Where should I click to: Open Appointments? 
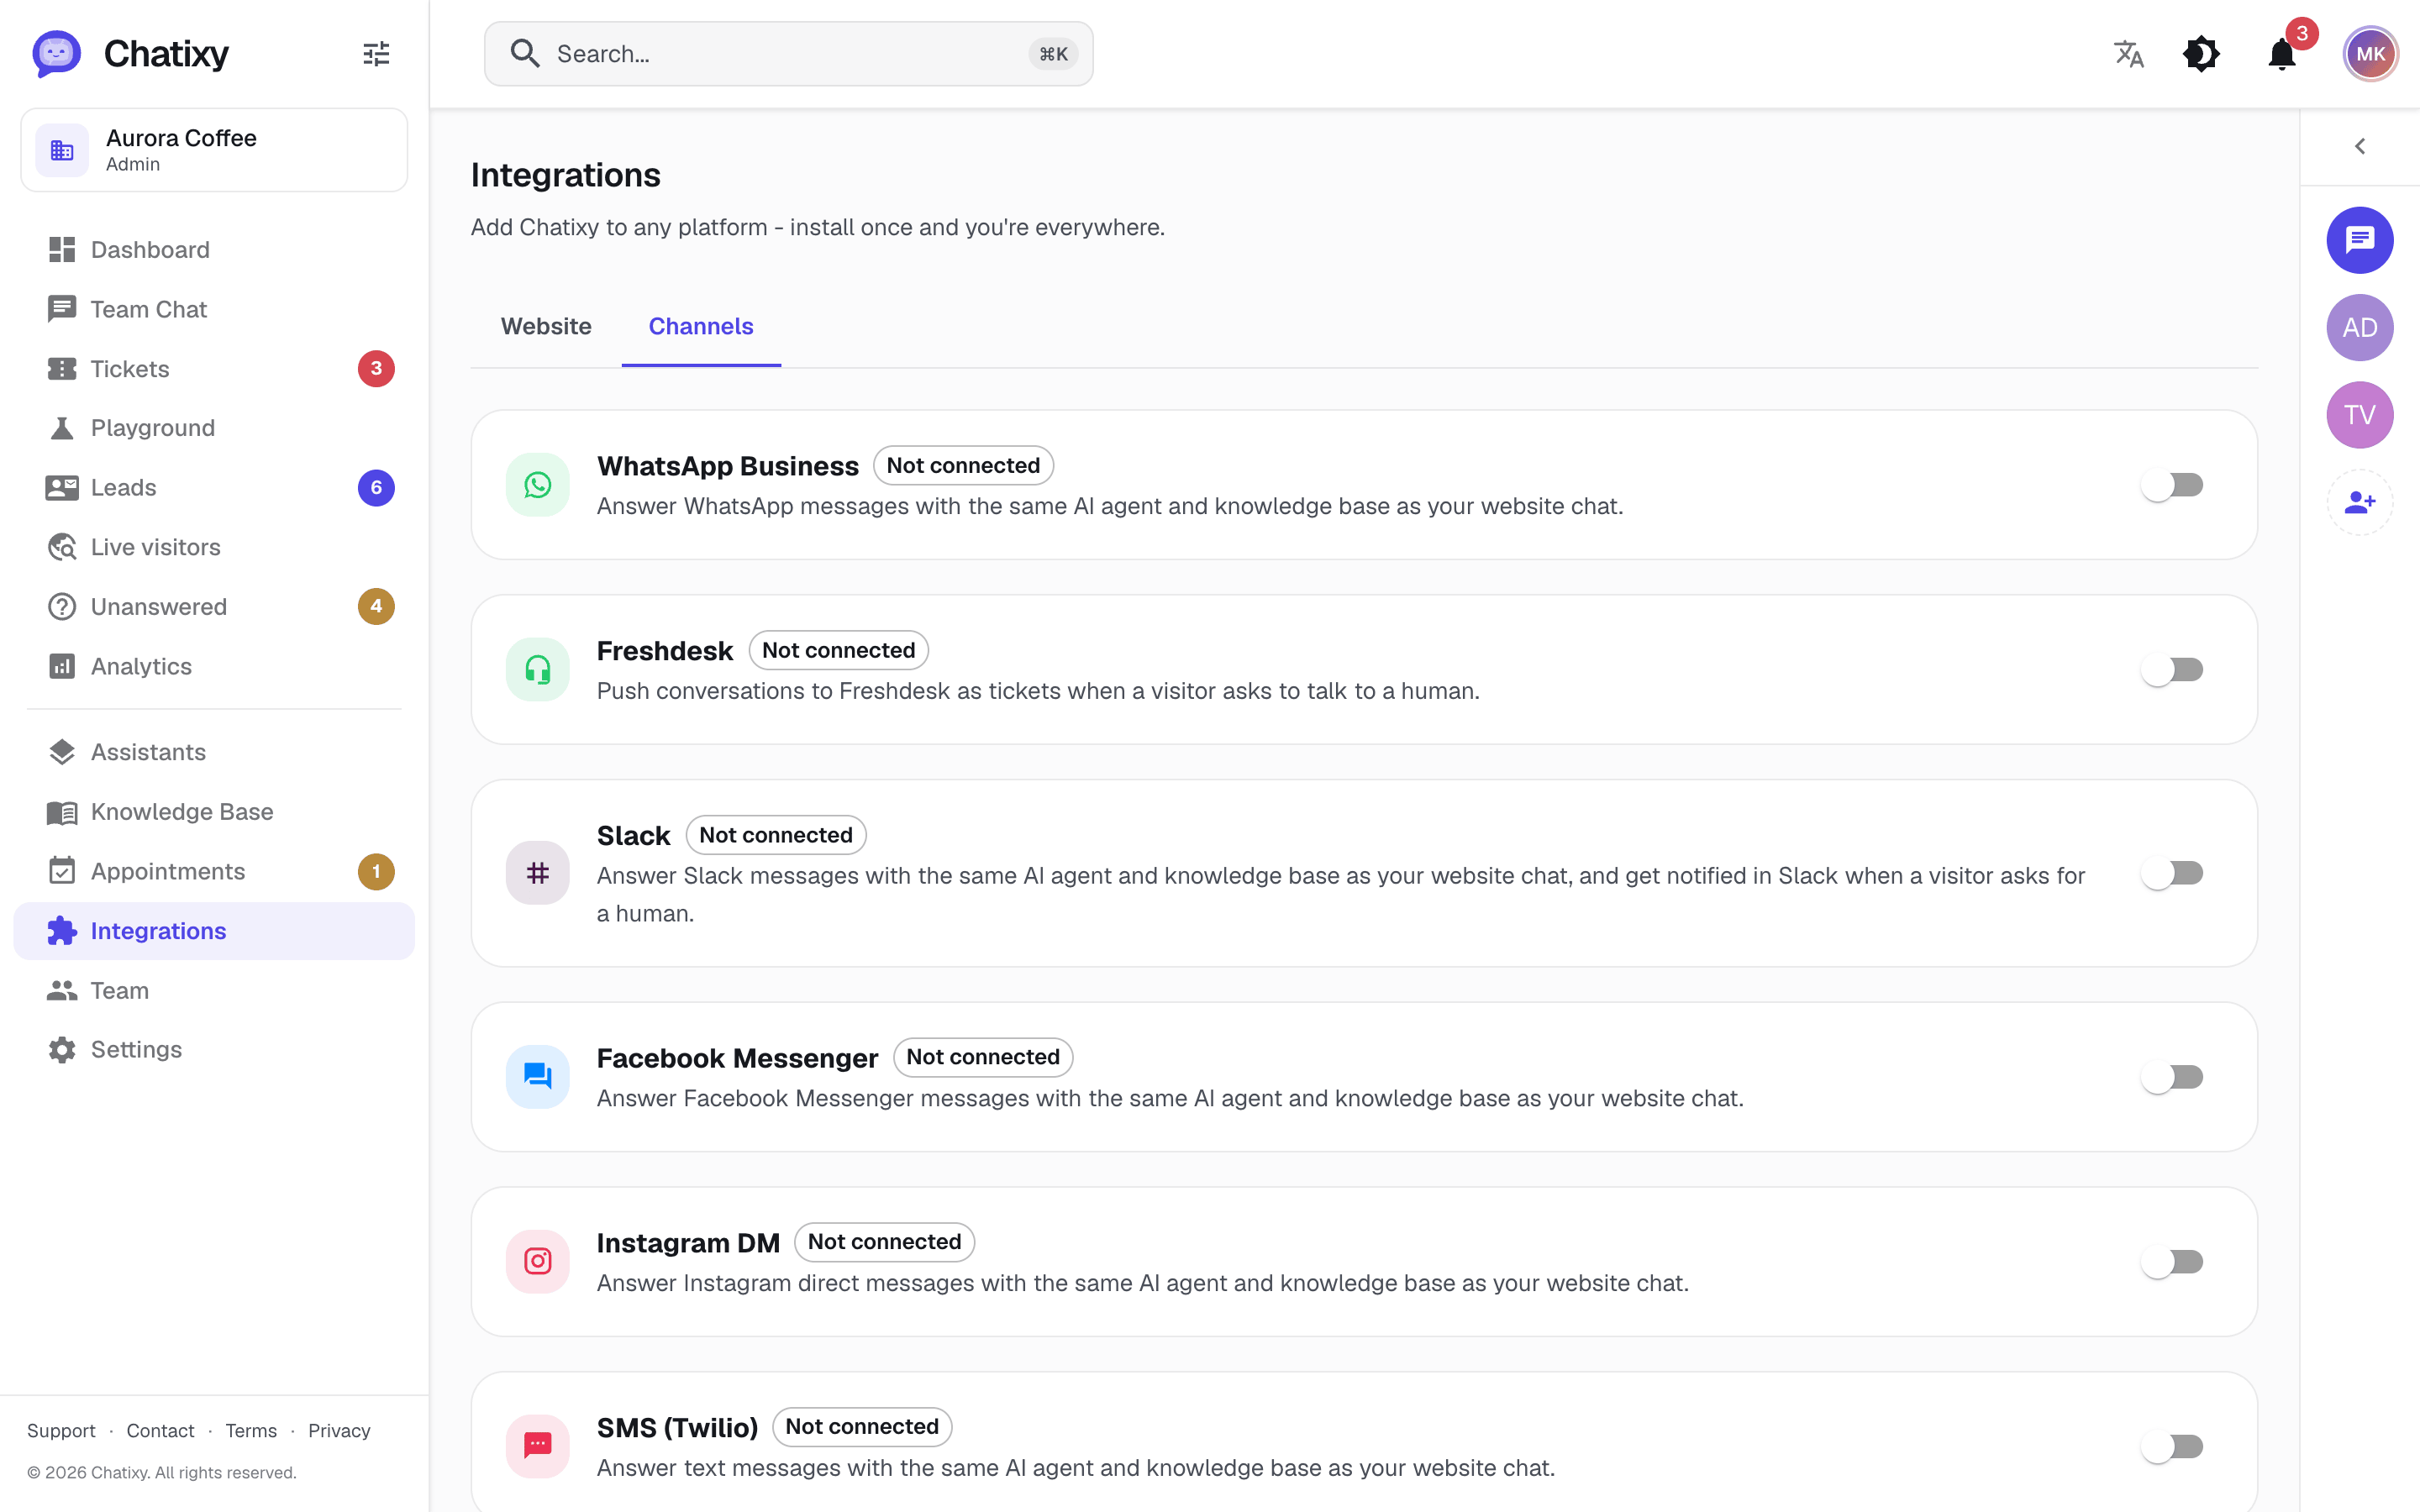pos(214,872)
